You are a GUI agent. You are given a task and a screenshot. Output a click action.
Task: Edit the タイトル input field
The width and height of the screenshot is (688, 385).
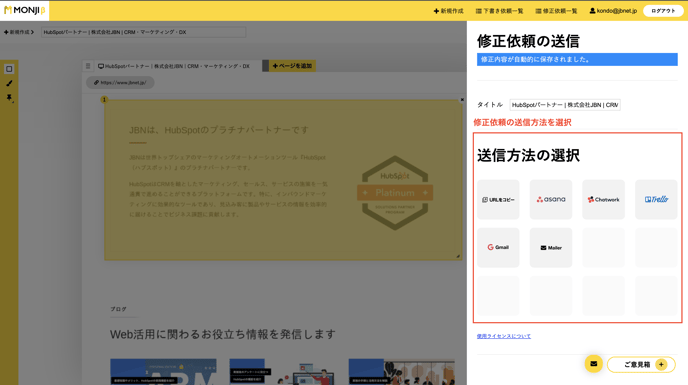(565, 105)
